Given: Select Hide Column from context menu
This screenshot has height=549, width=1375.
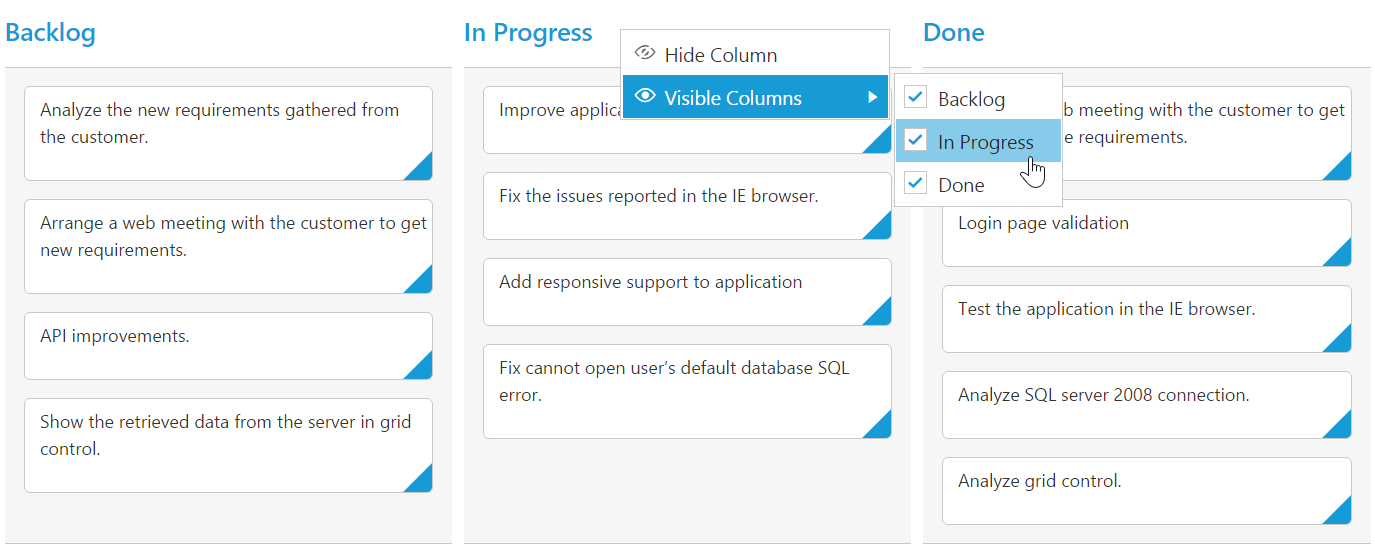Looking at the screenshot, I should pos(721,55).
